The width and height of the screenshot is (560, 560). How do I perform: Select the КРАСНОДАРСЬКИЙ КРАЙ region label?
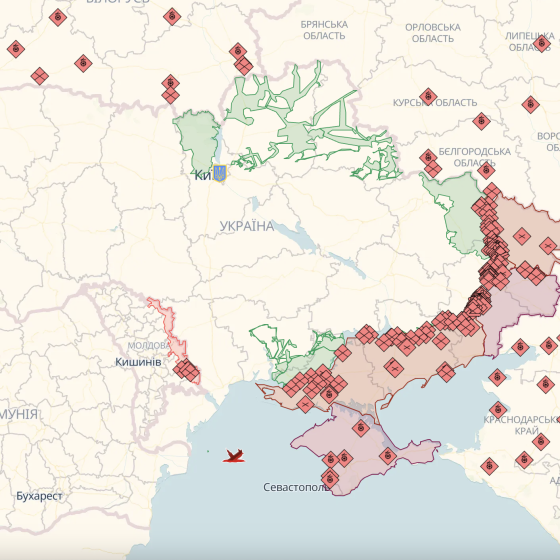[521, 425]
